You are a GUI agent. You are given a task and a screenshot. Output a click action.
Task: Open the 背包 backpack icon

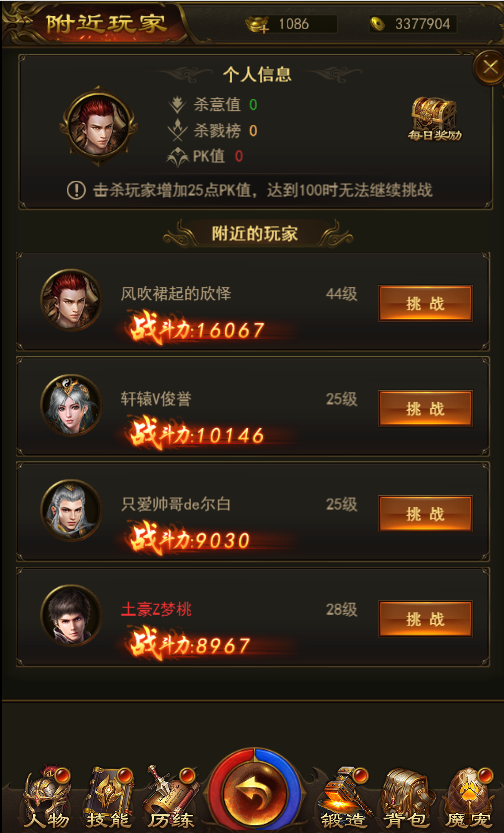click(x=406, y=798)
